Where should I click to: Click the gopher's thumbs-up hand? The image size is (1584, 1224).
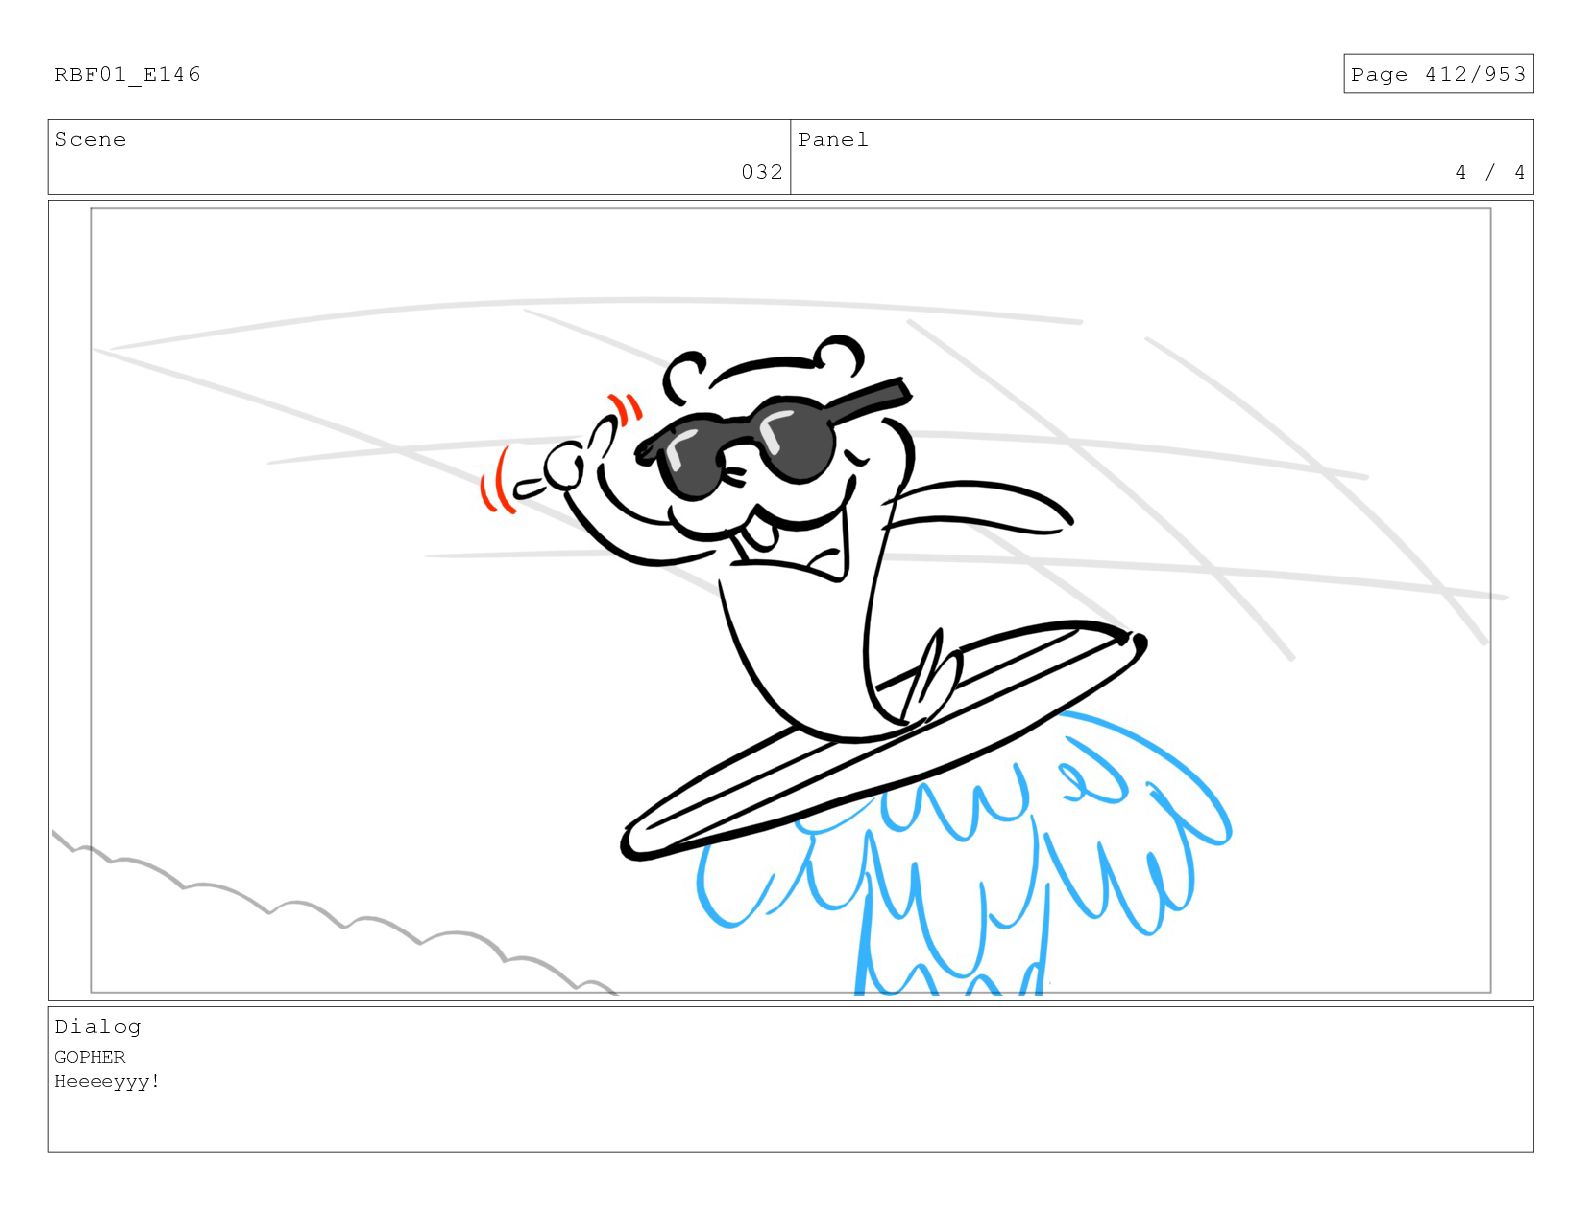point(575,465)
